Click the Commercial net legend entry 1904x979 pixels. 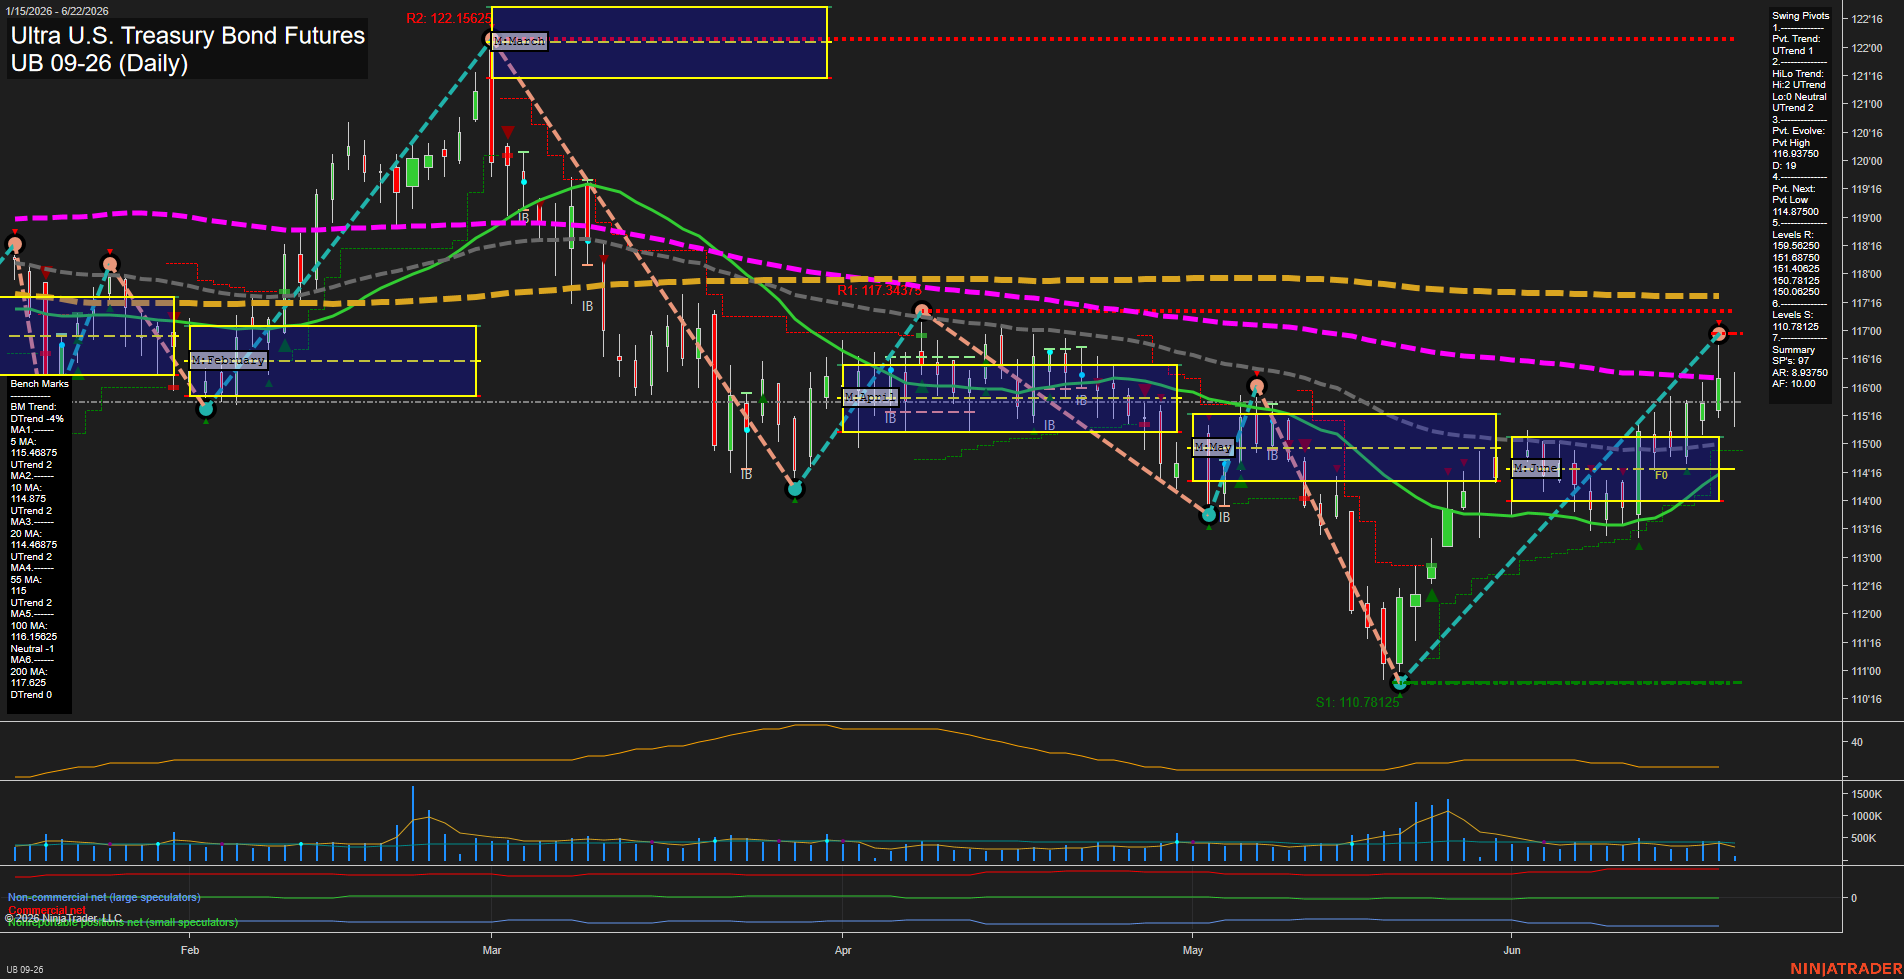(47, 910)
